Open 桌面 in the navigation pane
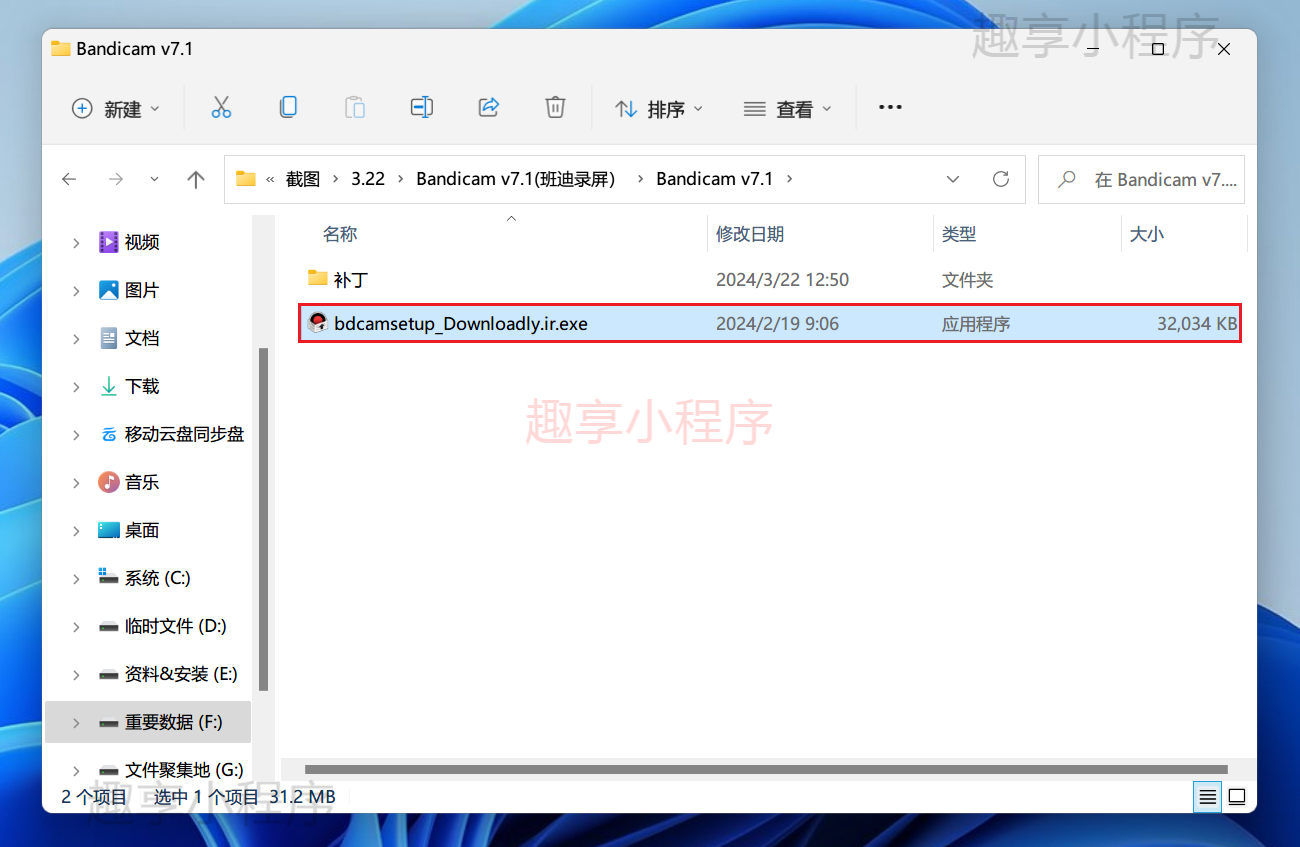1300x847 pixels. [142, 530]
